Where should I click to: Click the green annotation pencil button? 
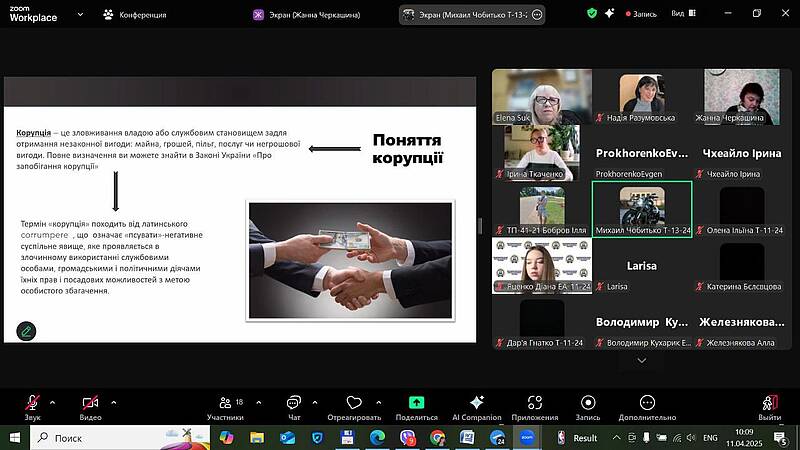pyautogui.click(x=26, y=330)
